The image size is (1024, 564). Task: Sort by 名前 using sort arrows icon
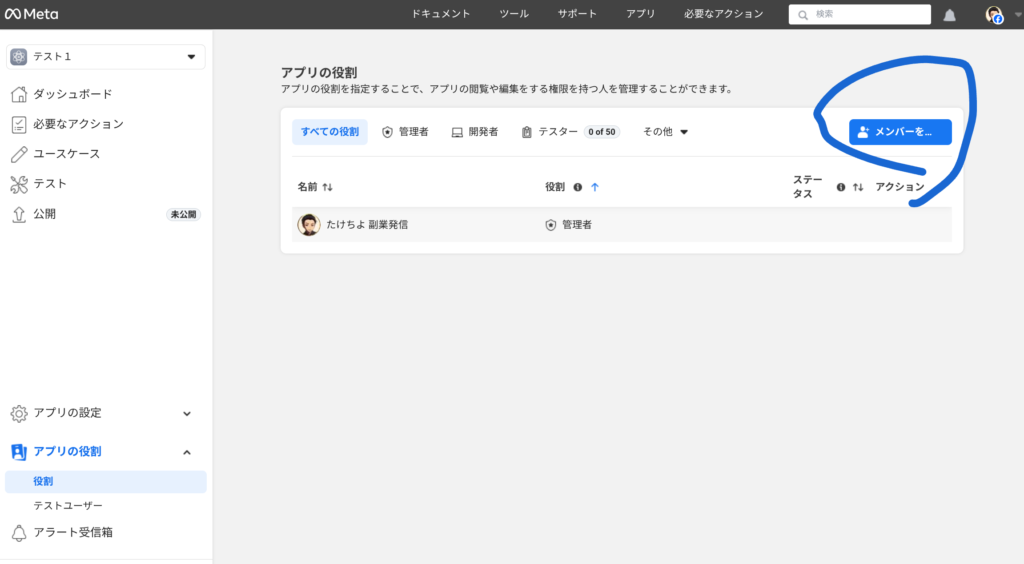tap(327, 187)
